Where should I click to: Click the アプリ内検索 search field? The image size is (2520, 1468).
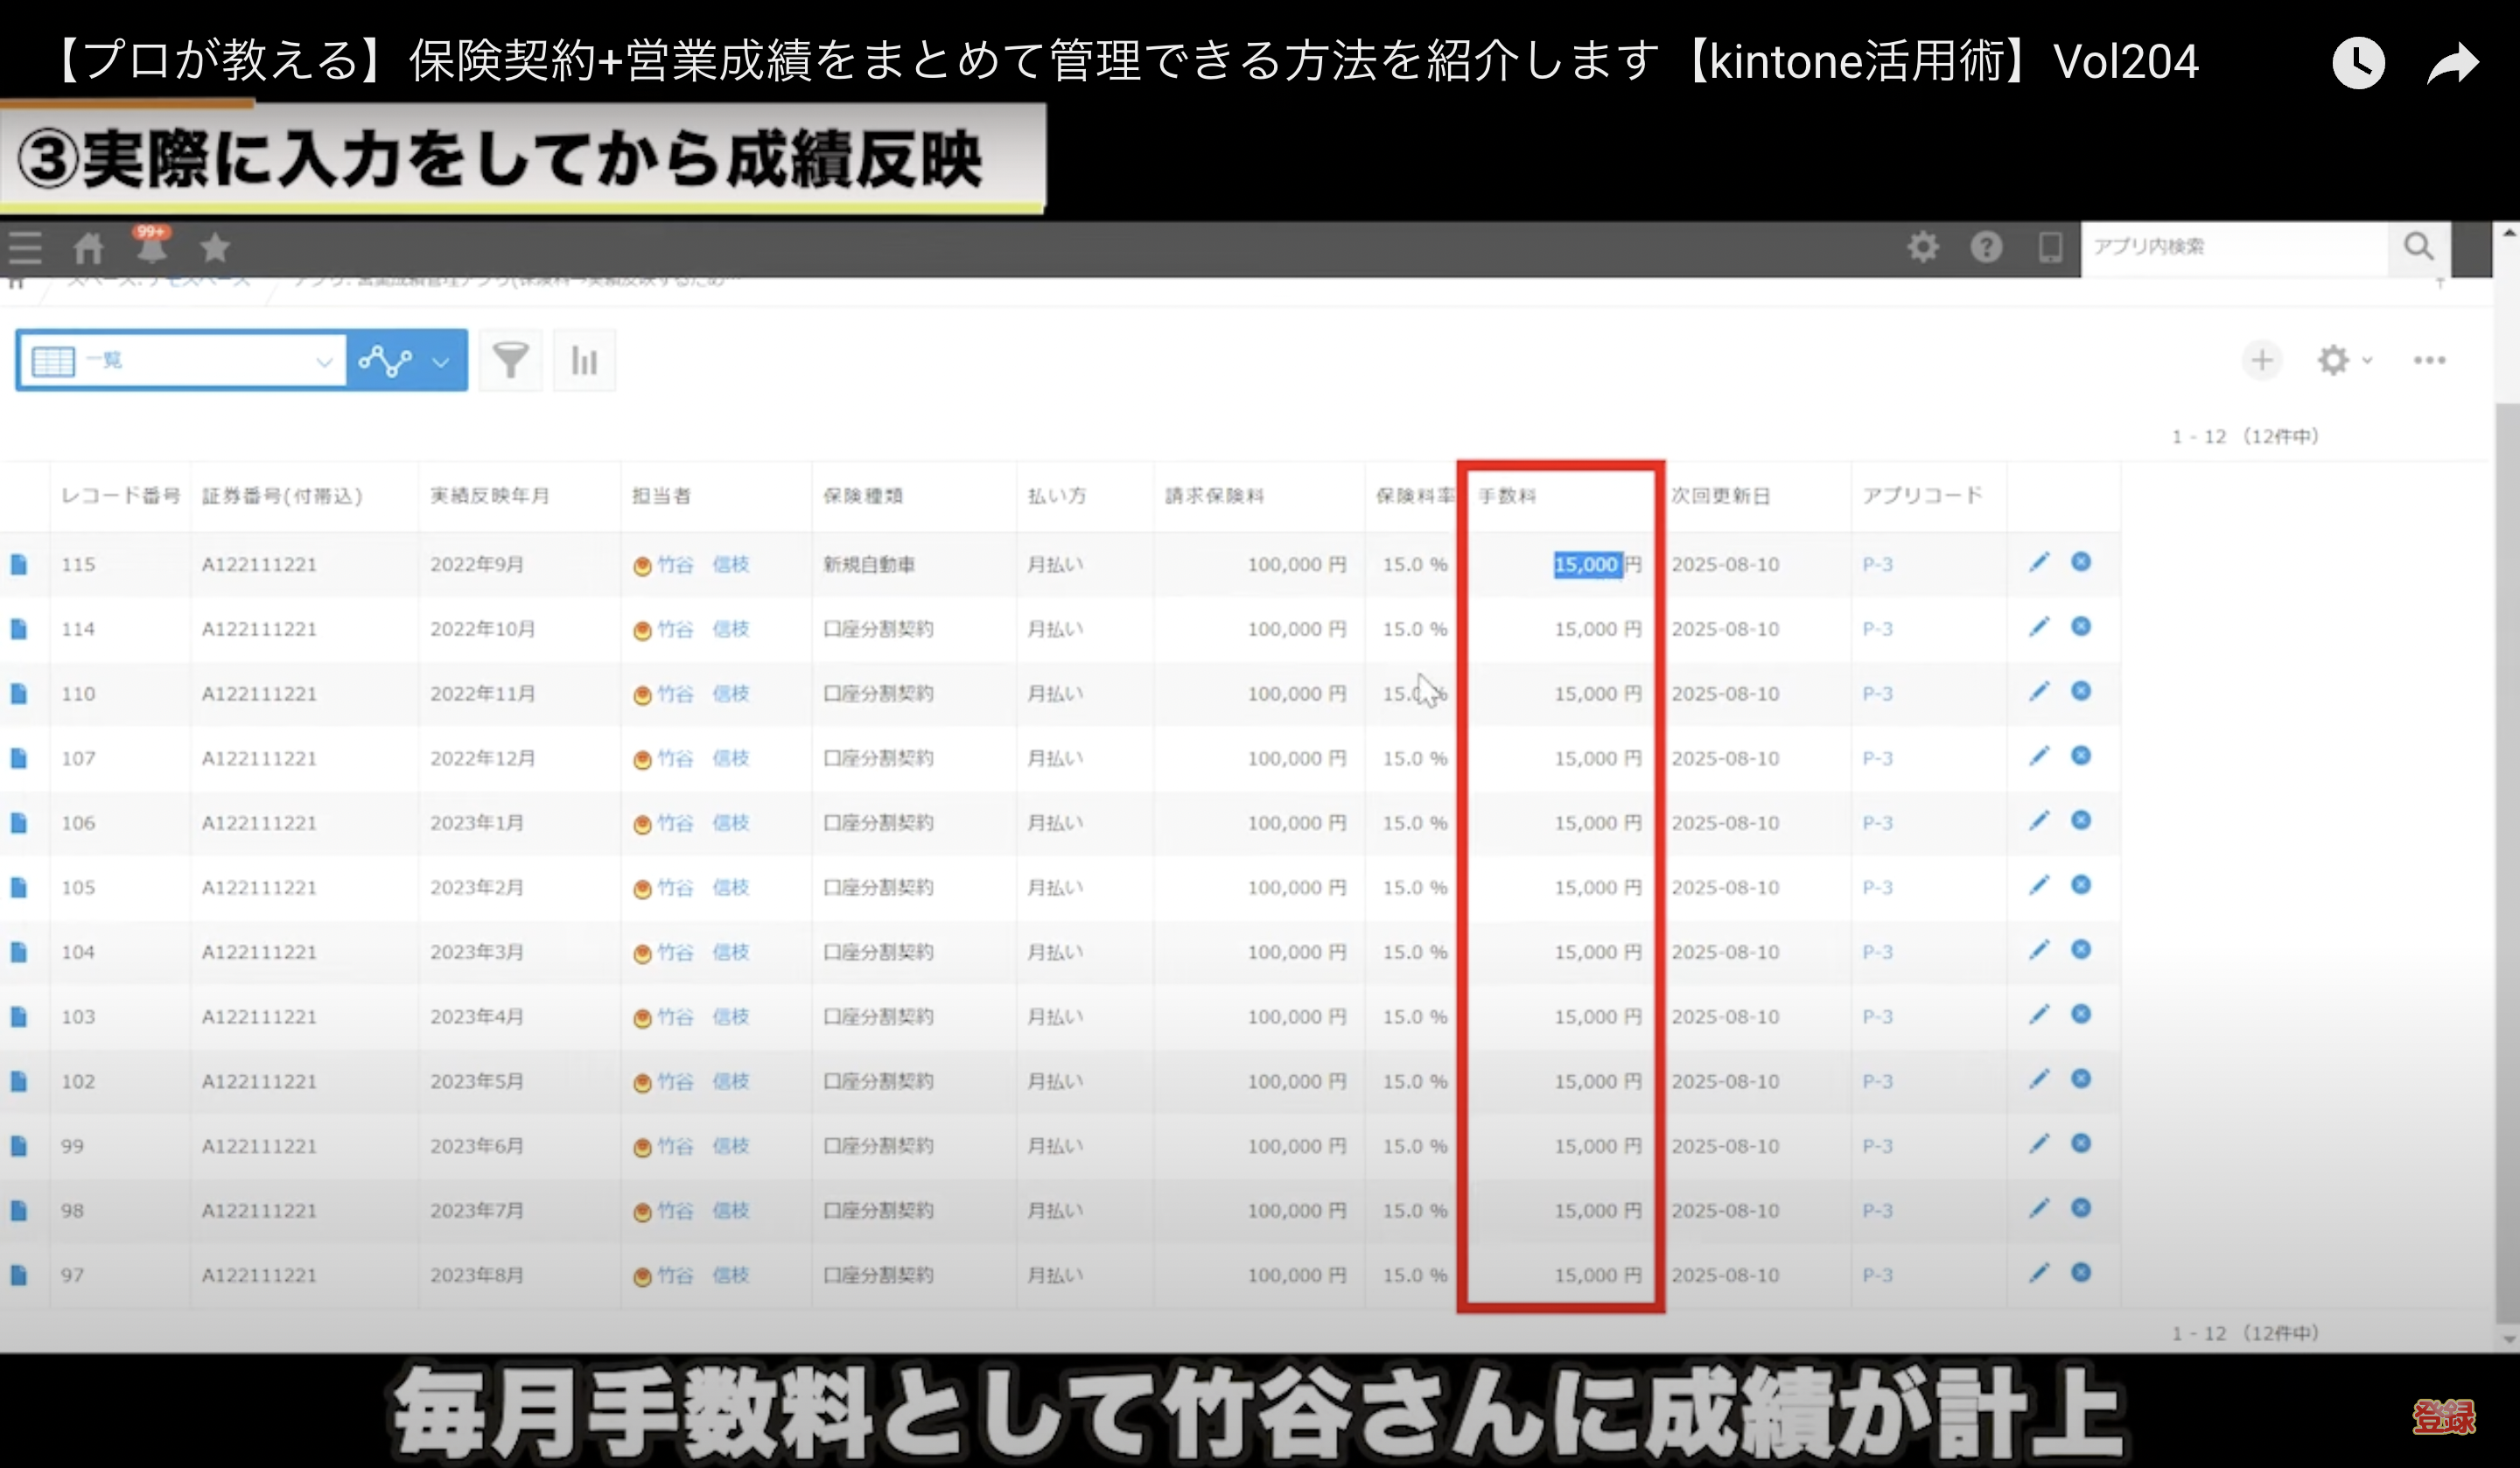pyautogui.click(x=2232, y=247)
